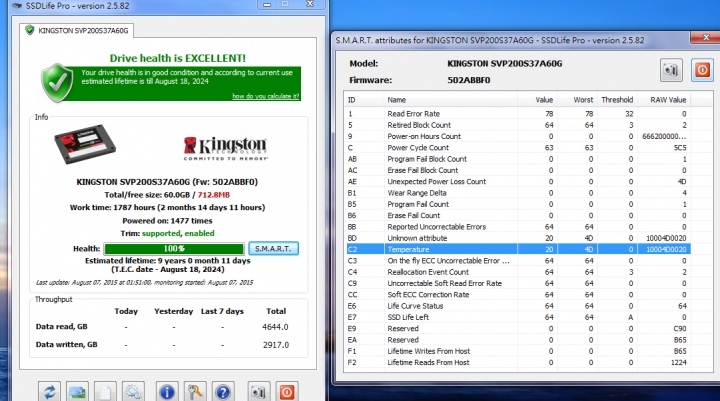Select the Reallocation Event Count row
This screenshot has height=401, width=720.
[518, 272]
